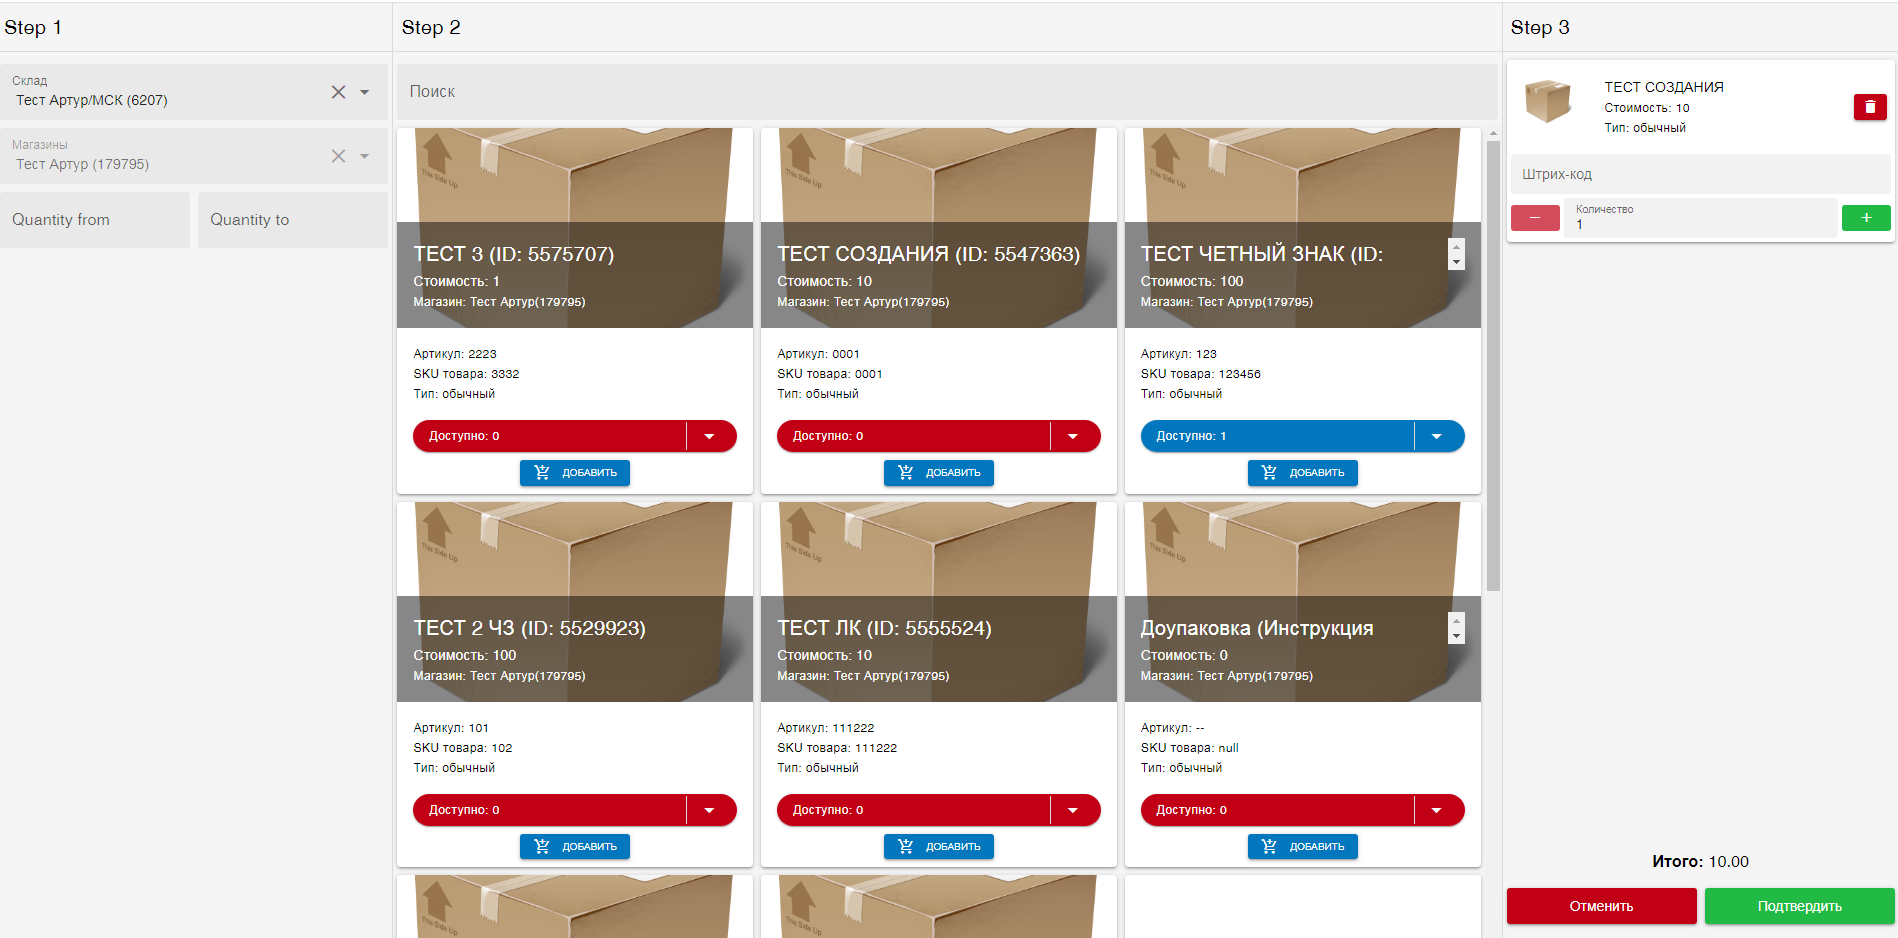The image size is (1898, 938).
Task: Click the cart item box thumbnail
Action: (1548, 101)
